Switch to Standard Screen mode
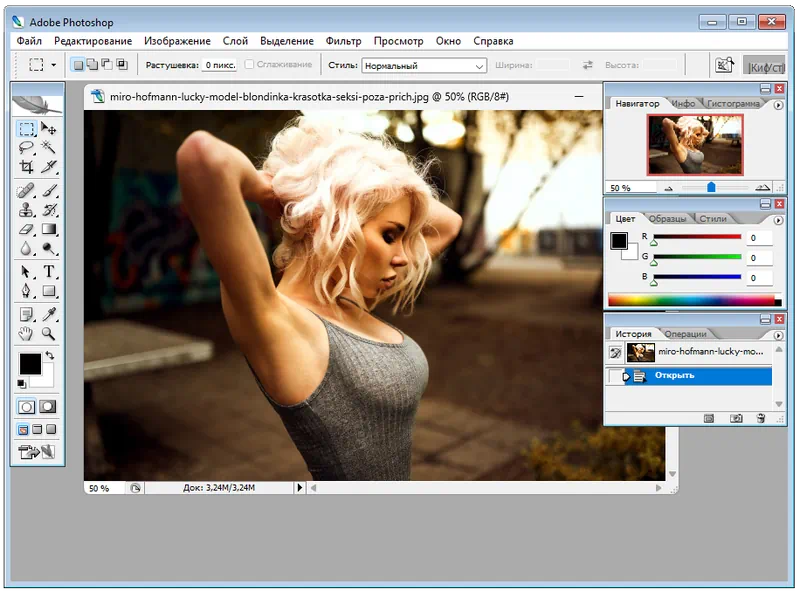Screen dimensions: 800x591 [23, 430]
